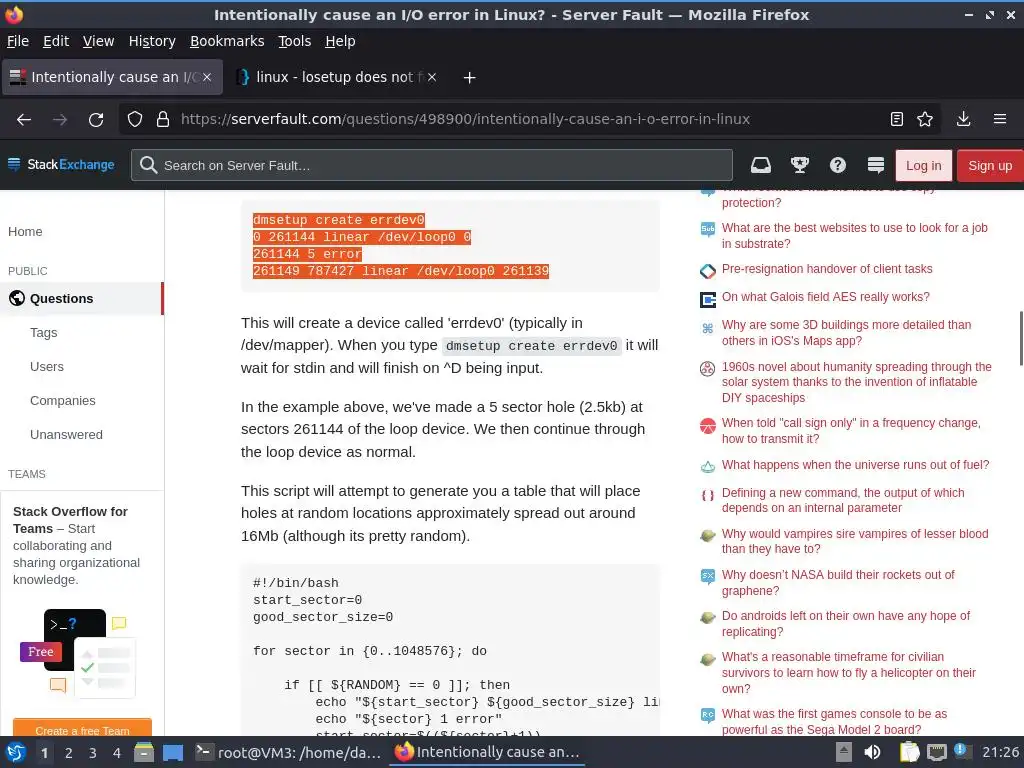Reload the current page

[96, 120]
